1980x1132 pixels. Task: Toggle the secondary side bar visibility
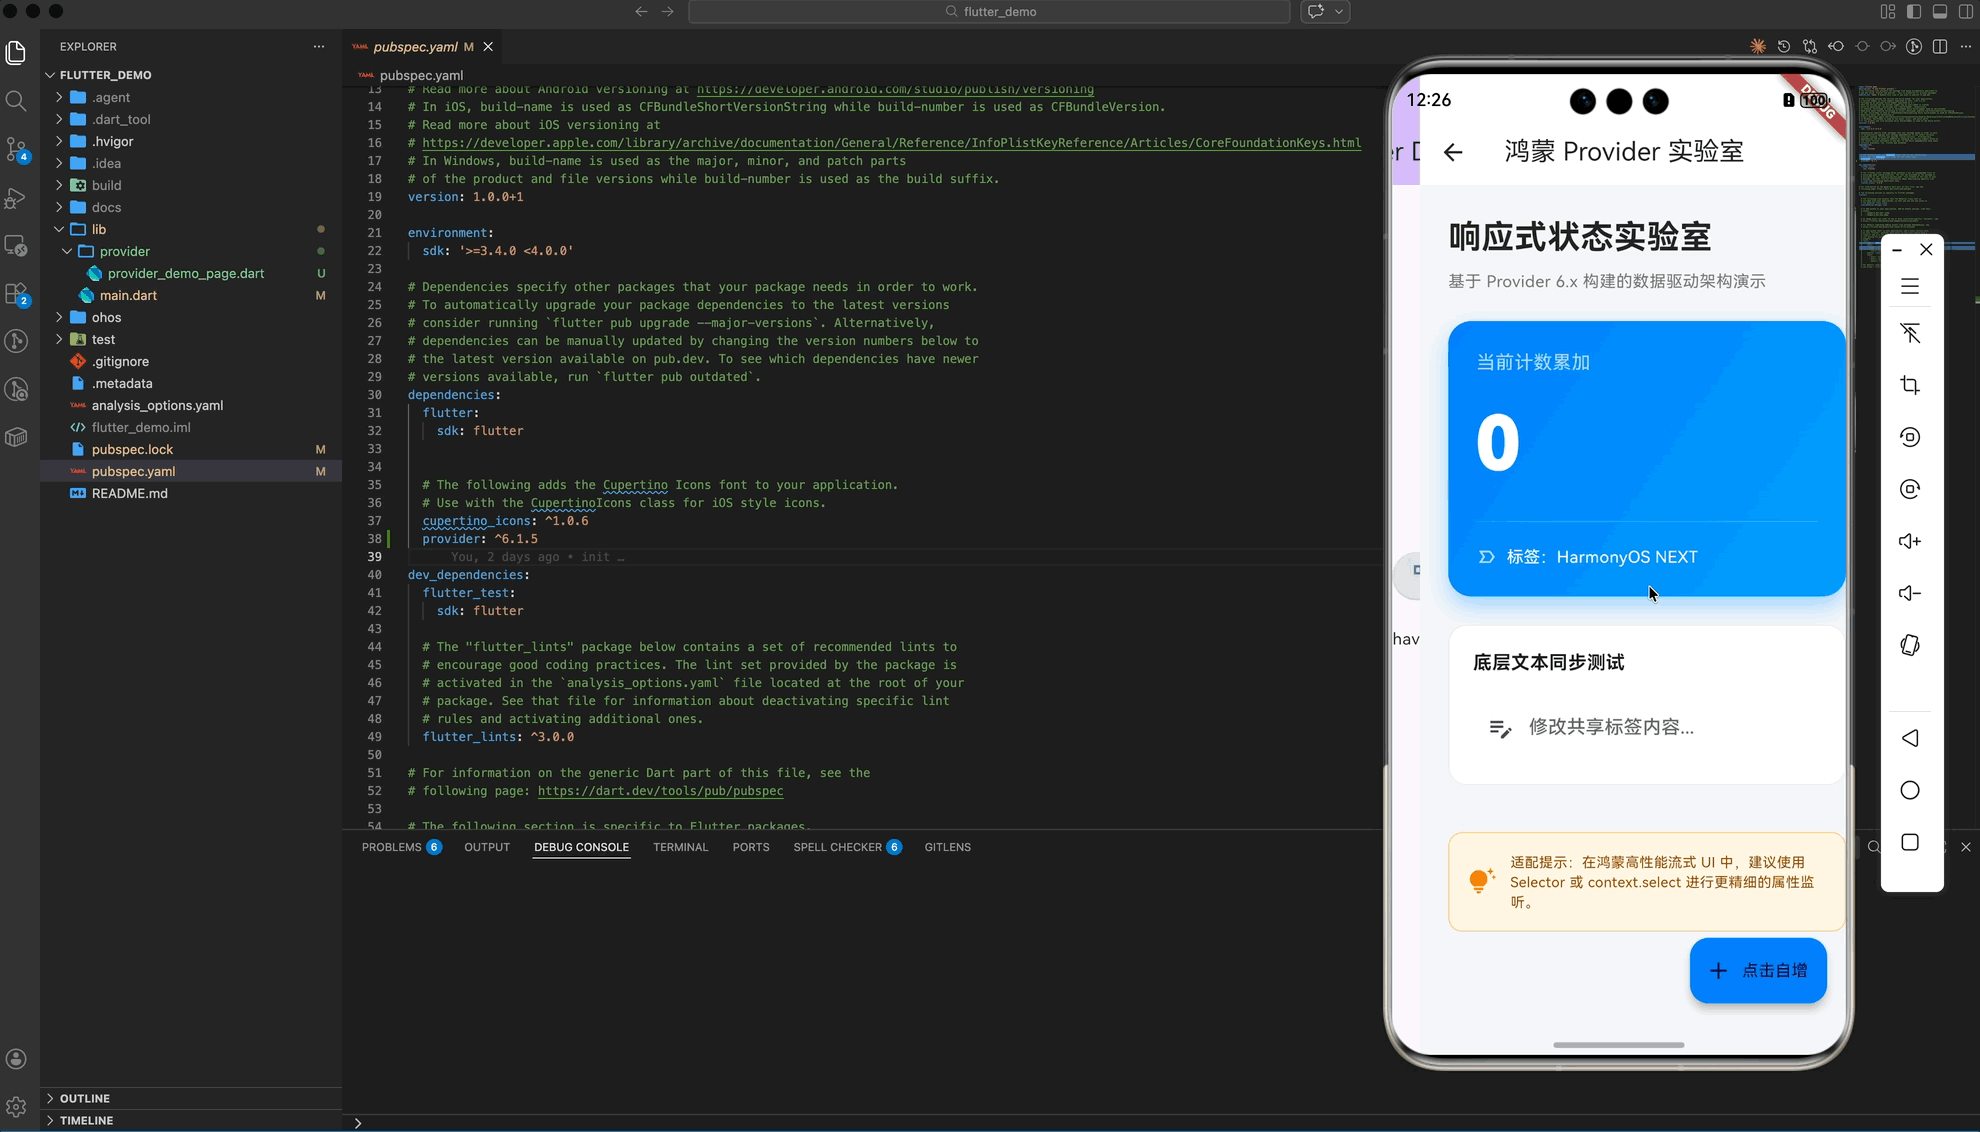tap(1965, 12)
